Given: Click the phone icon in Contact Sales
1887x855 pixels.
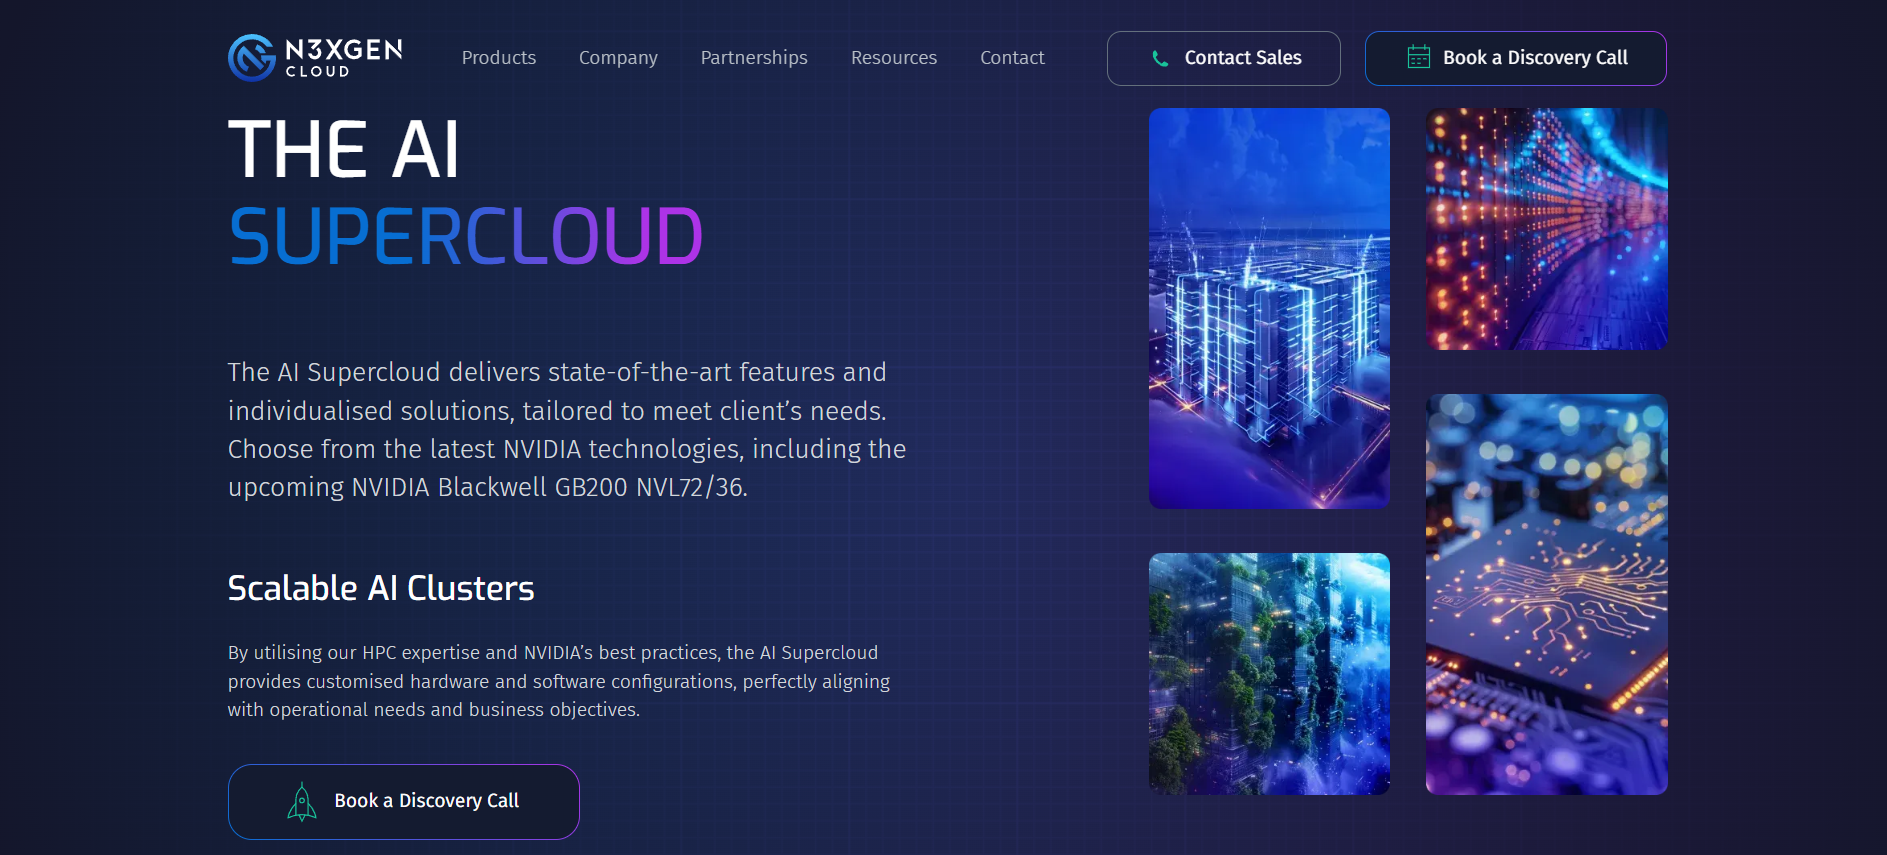Looking at the screenshot, I should pos(1160,58).
